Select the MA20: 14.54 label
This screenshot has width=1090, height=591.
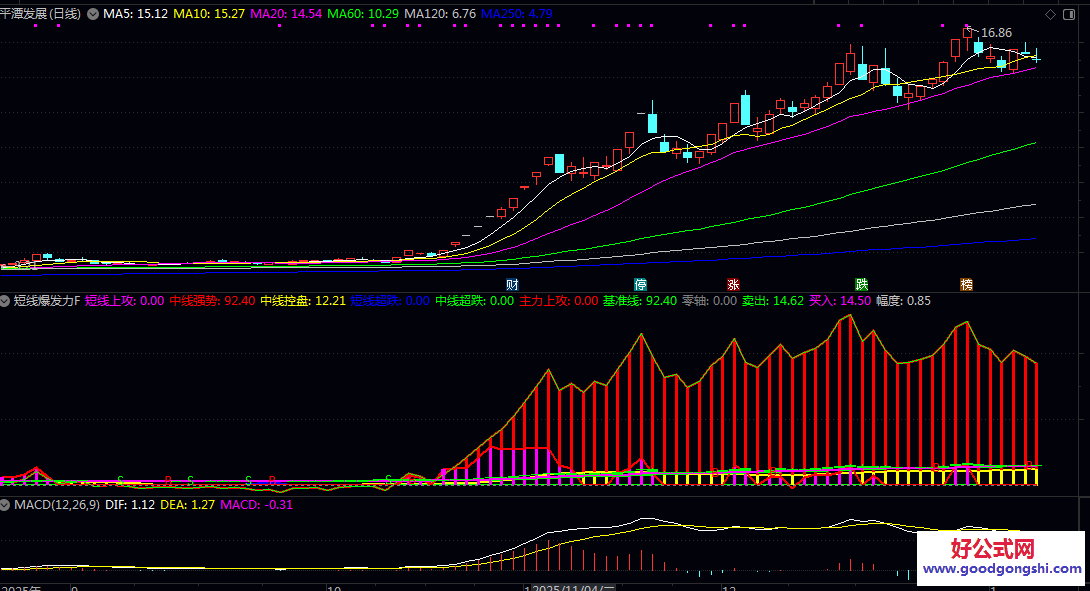286,14
